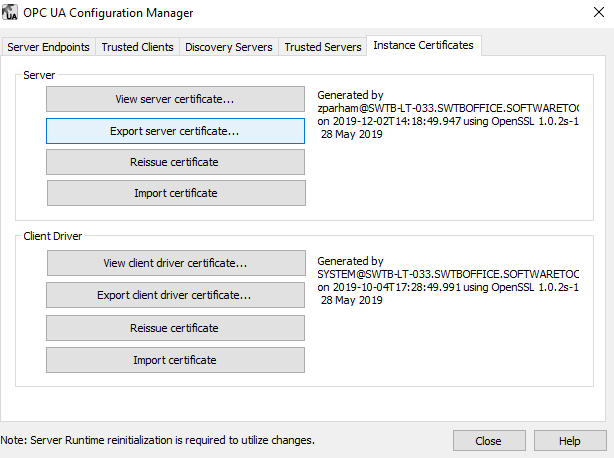This screenshot has width=614, height=458.
Task: Click the Server group label
Action: [x=39, y=75]
